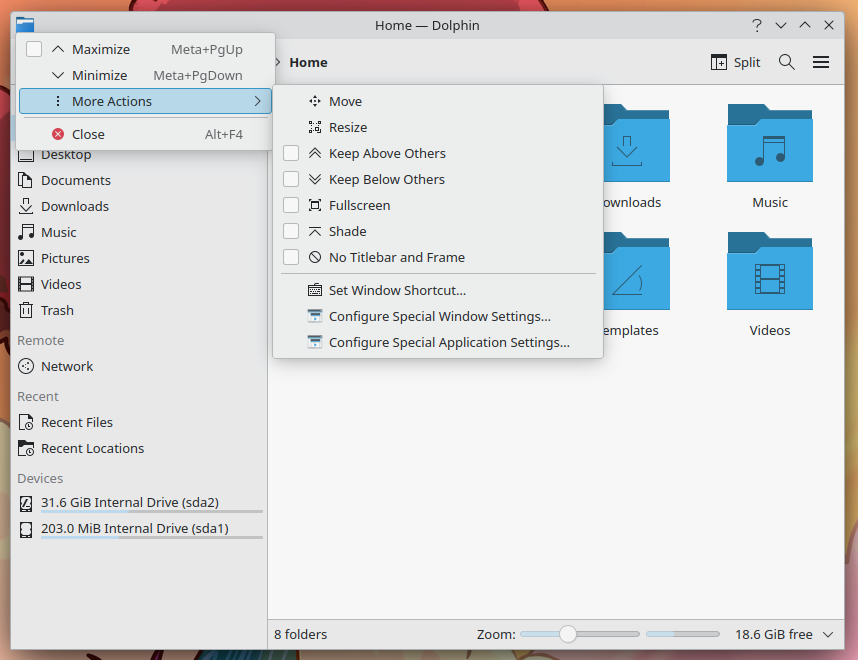The height and width of the screenshot is (660, 858).
Task: Click the breadcrumb chevron before Home
Action: click(x=277, y=62)
